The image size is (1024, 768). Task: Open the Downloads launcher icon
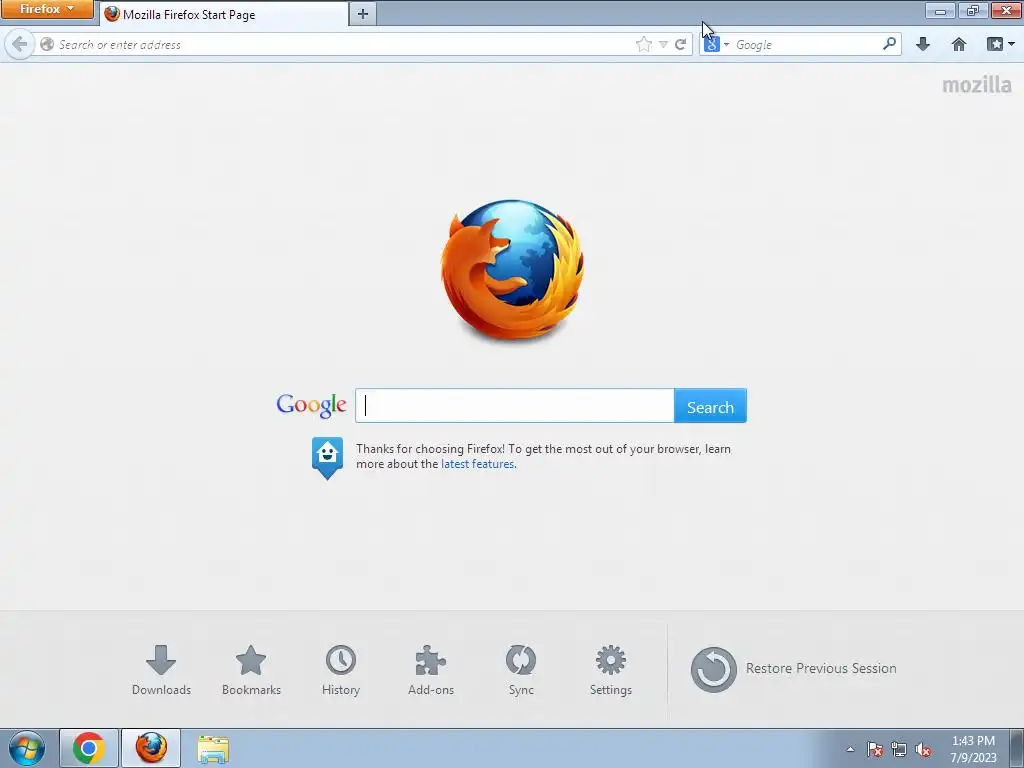pos(161,671)
